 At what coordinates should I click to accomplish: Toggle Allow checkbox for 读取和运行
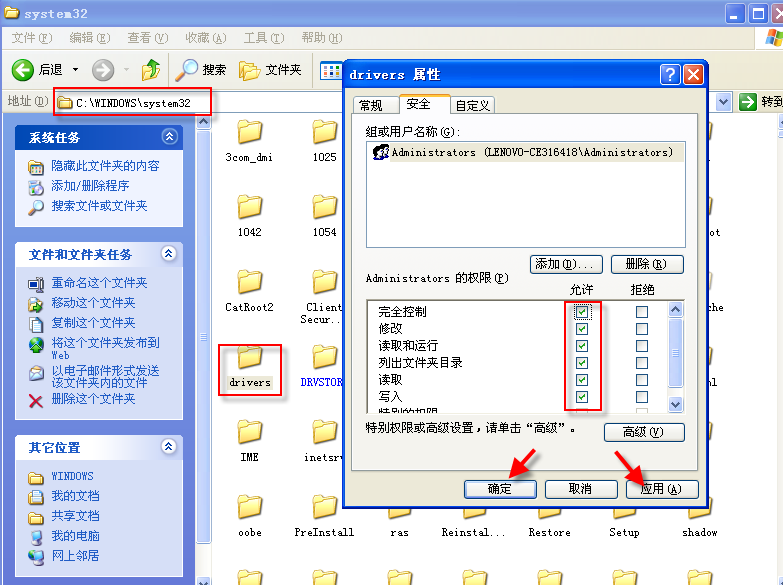tap(582, 346)
